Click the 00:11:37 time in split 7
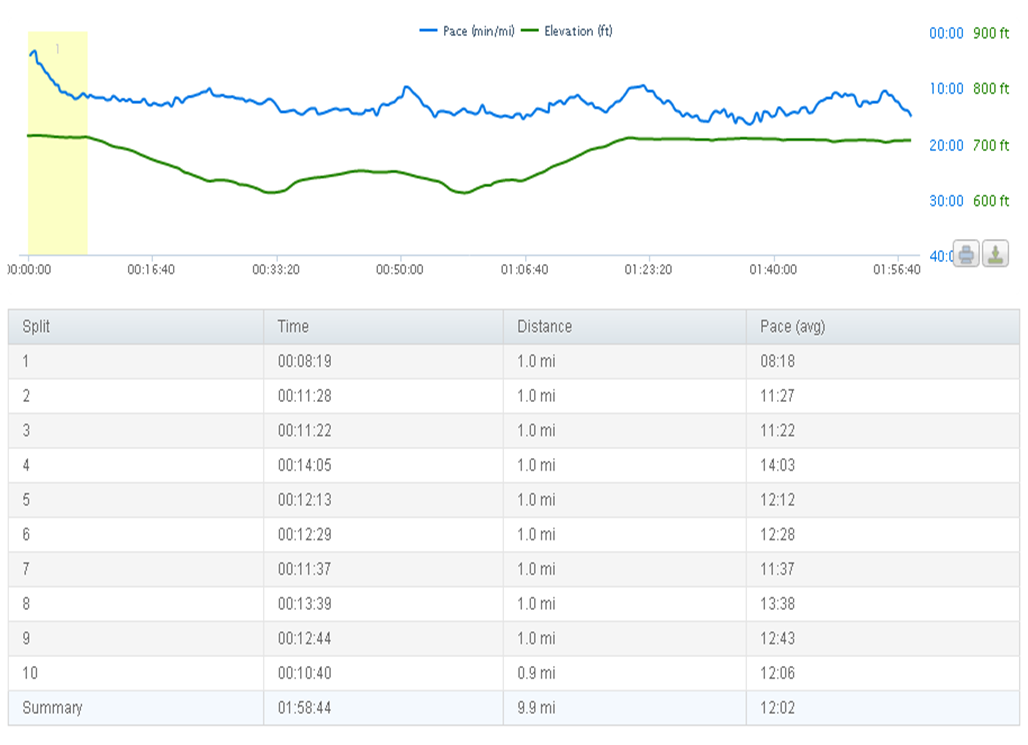Viewport: 1028px width, 745px height. pos(303,569)
